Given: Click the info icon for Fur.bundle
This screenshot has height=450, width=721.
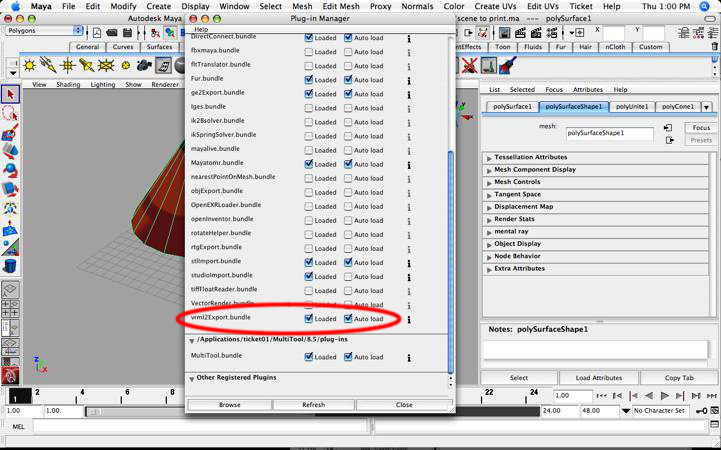Looking at the screenshot, I should (x=408, y=79).
